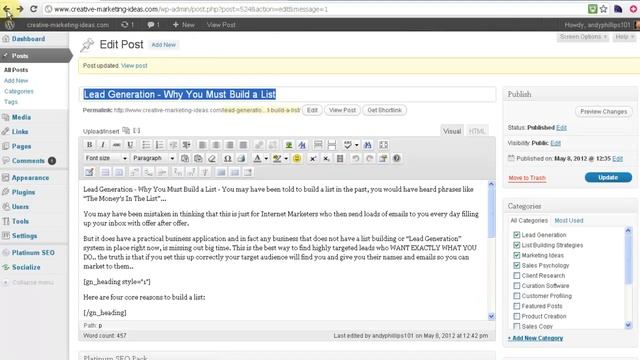The height and width of the screenshot is (360, 640).
Task: Go back using the browser back arrow
Action: click(x=7, y=9)
